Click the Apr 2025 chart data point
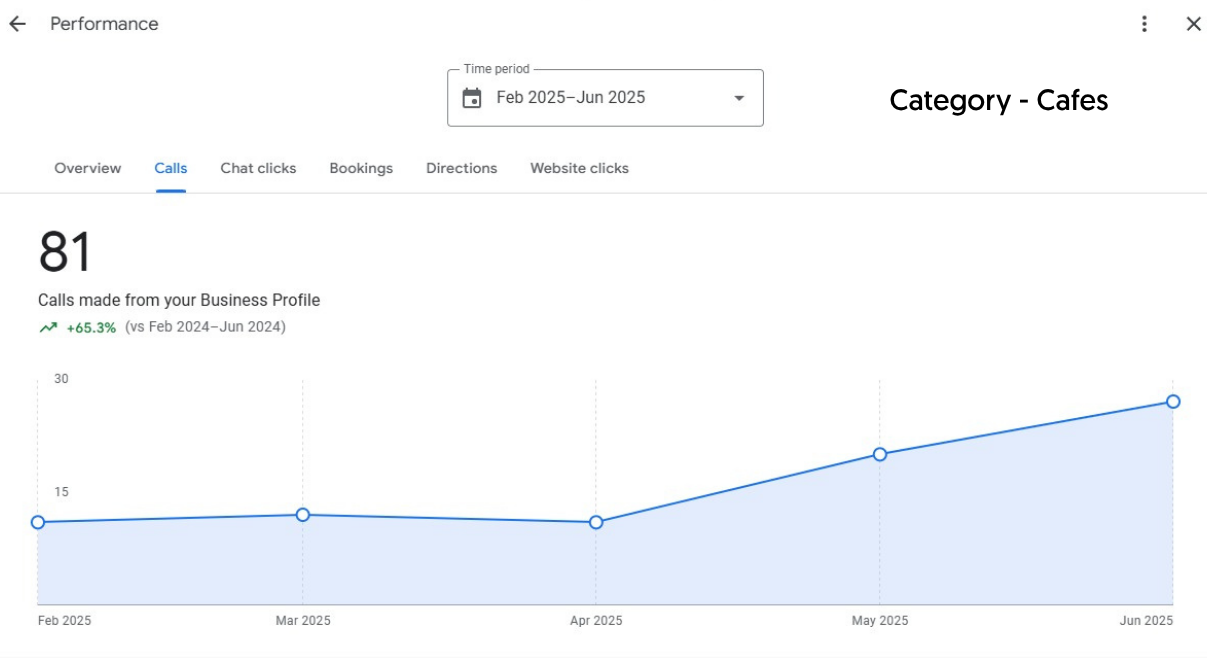The height and width of the screenshot is (658, 1207). click(596, 522)
